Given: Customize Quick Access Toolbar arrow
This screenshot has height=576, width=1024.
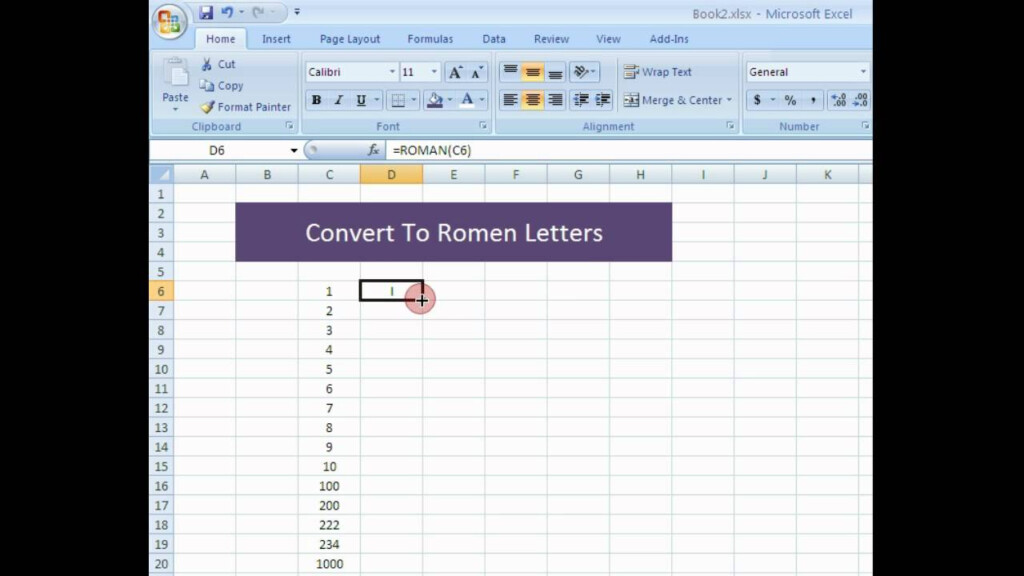Looking at the screenshot, I should pyautogui.click(x=297, y=12).
